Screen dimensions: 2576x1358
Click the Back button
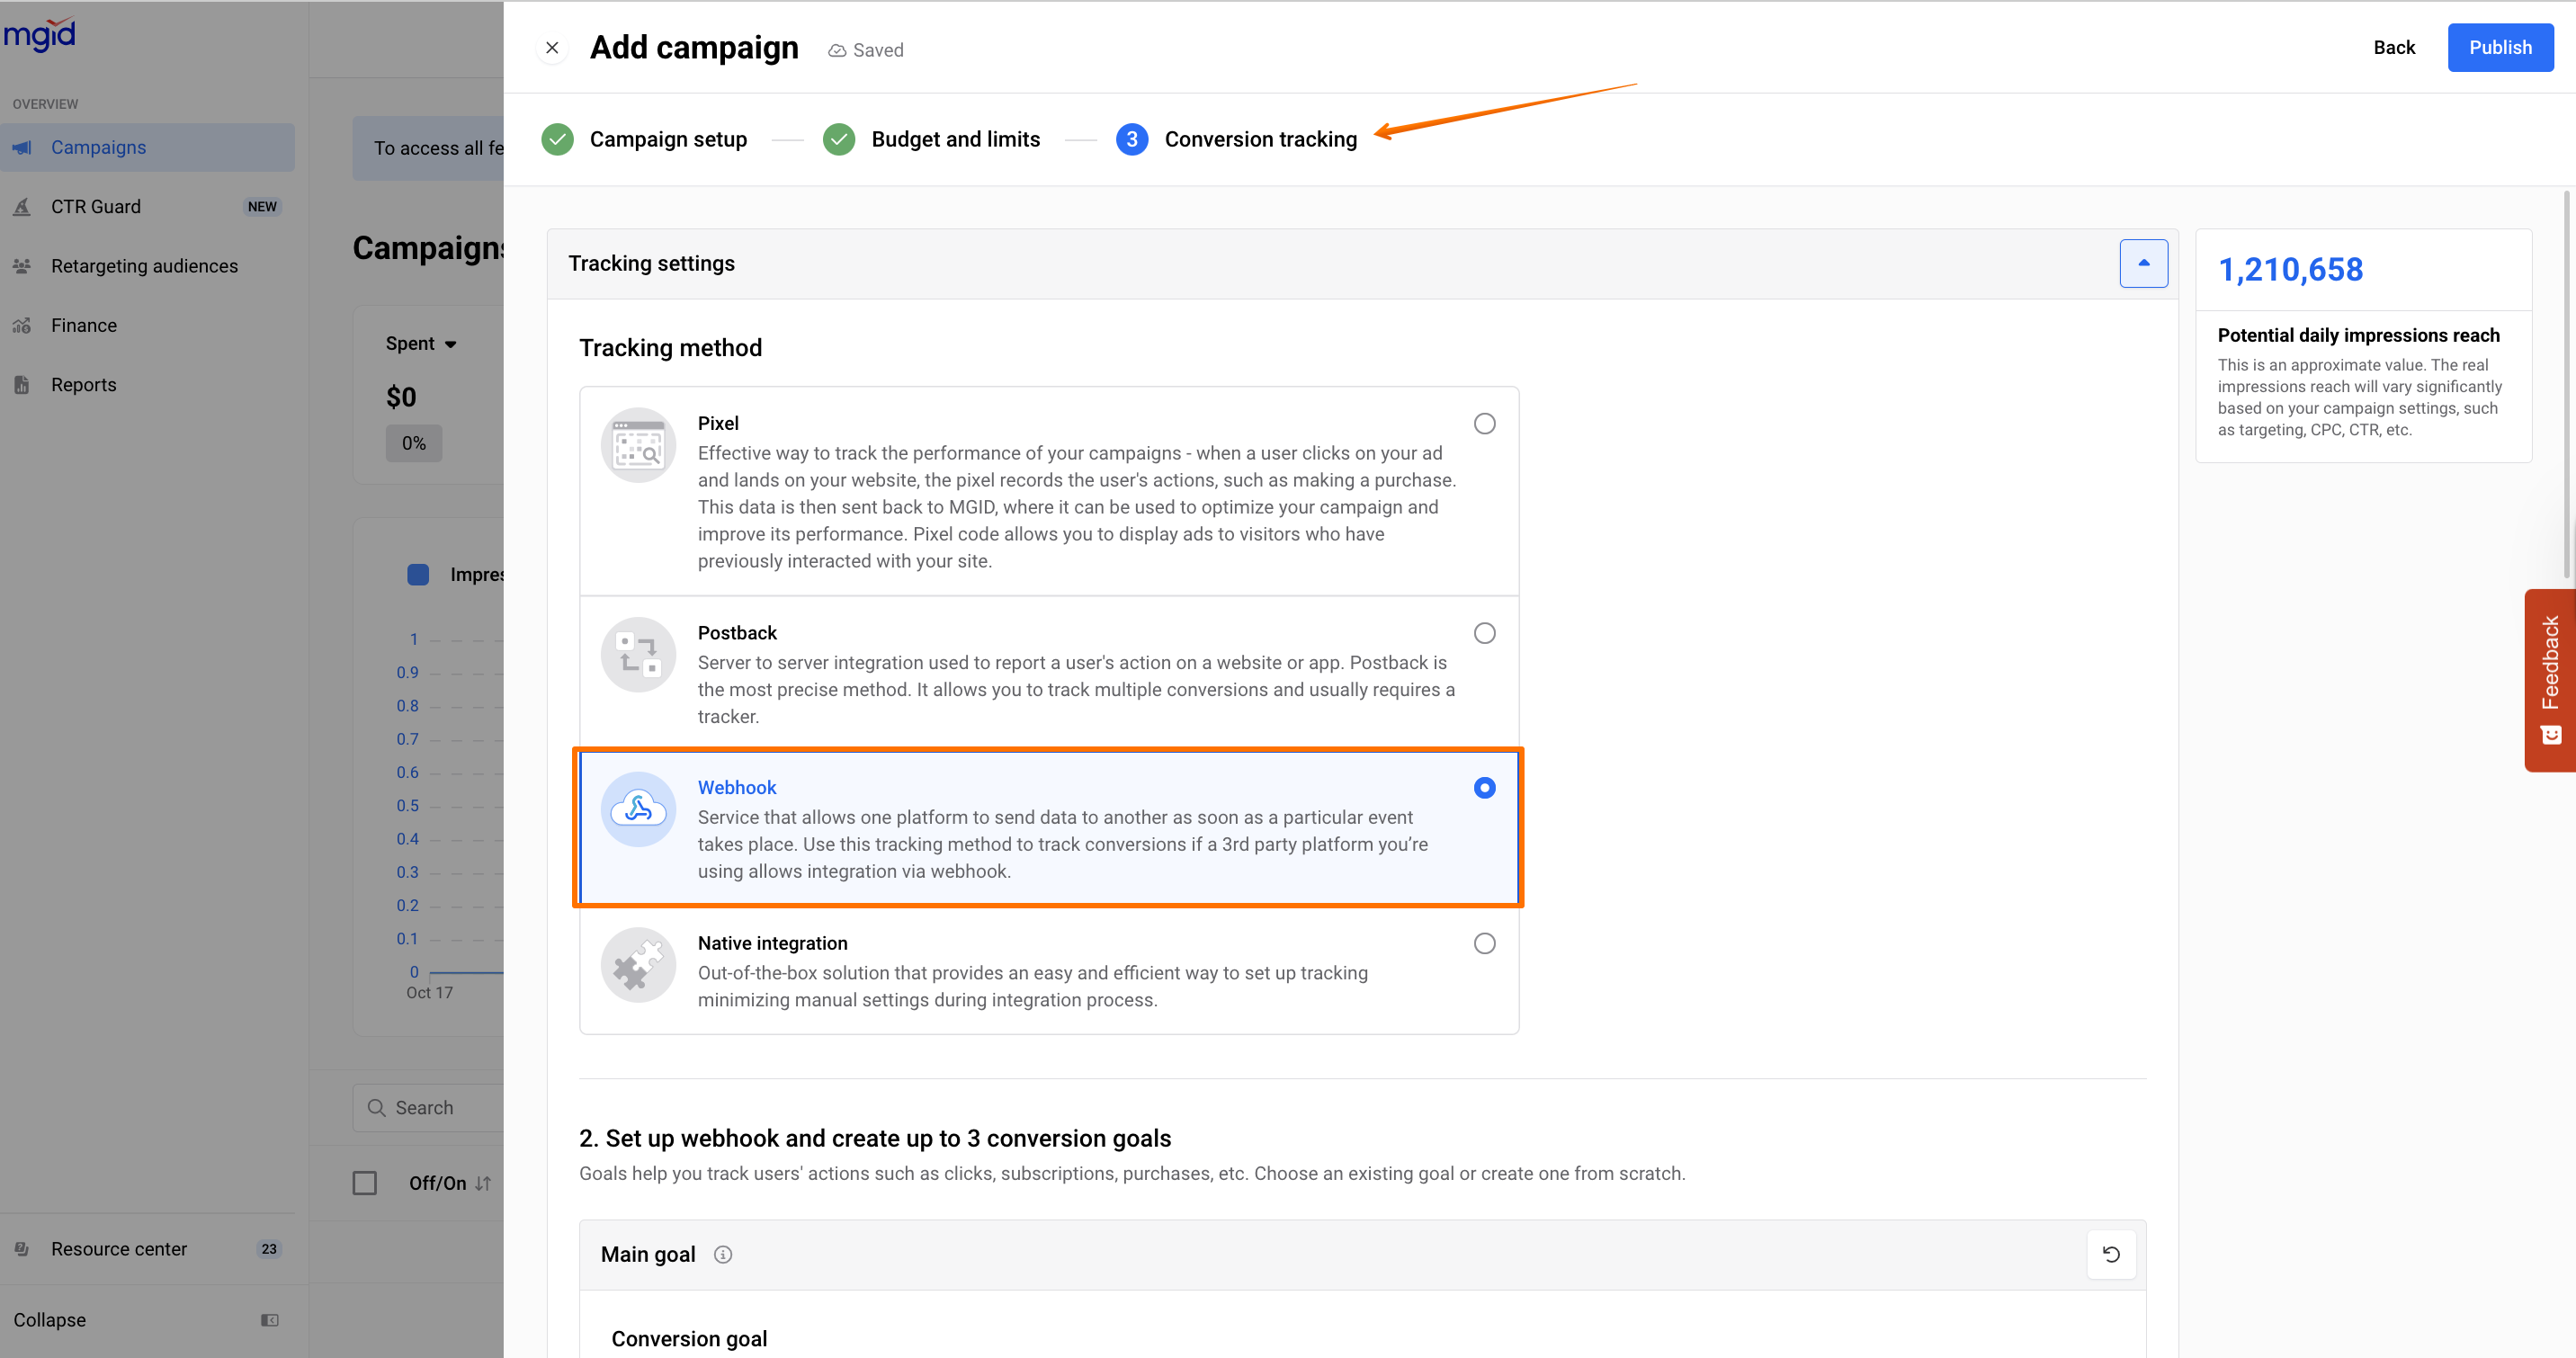[2393, 48]
